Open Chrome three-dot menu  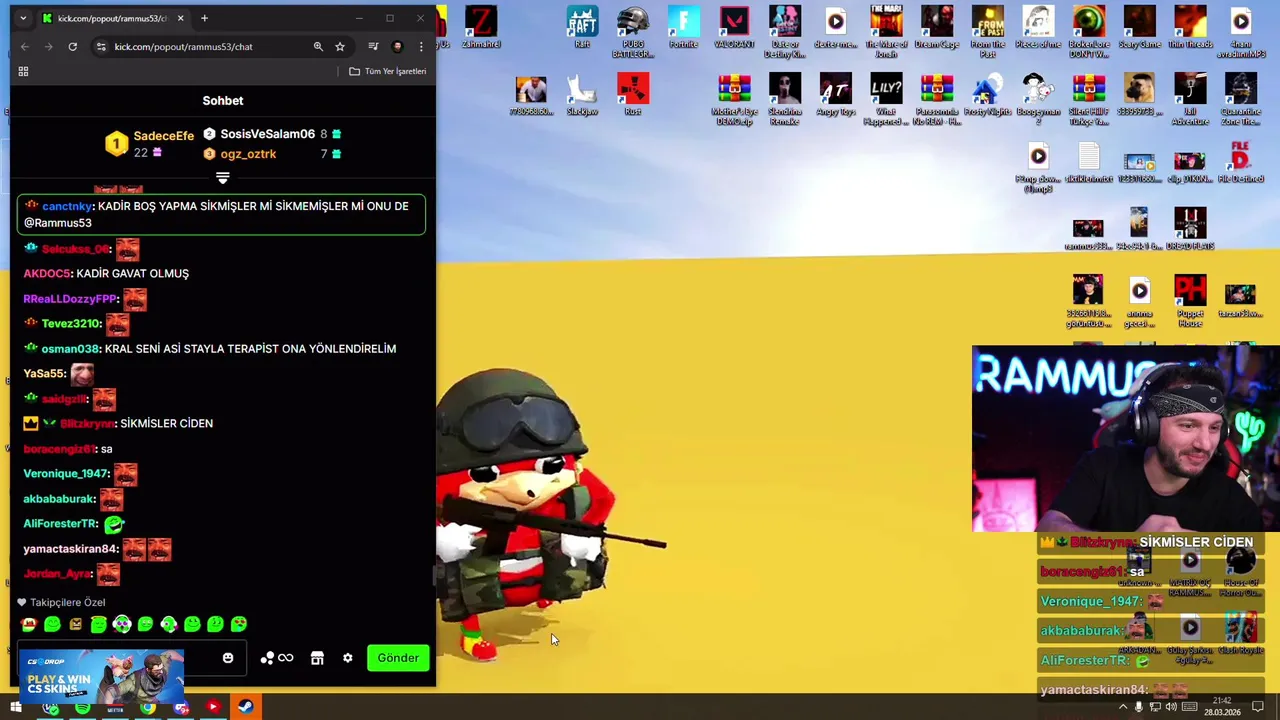[x=421, y=46]
